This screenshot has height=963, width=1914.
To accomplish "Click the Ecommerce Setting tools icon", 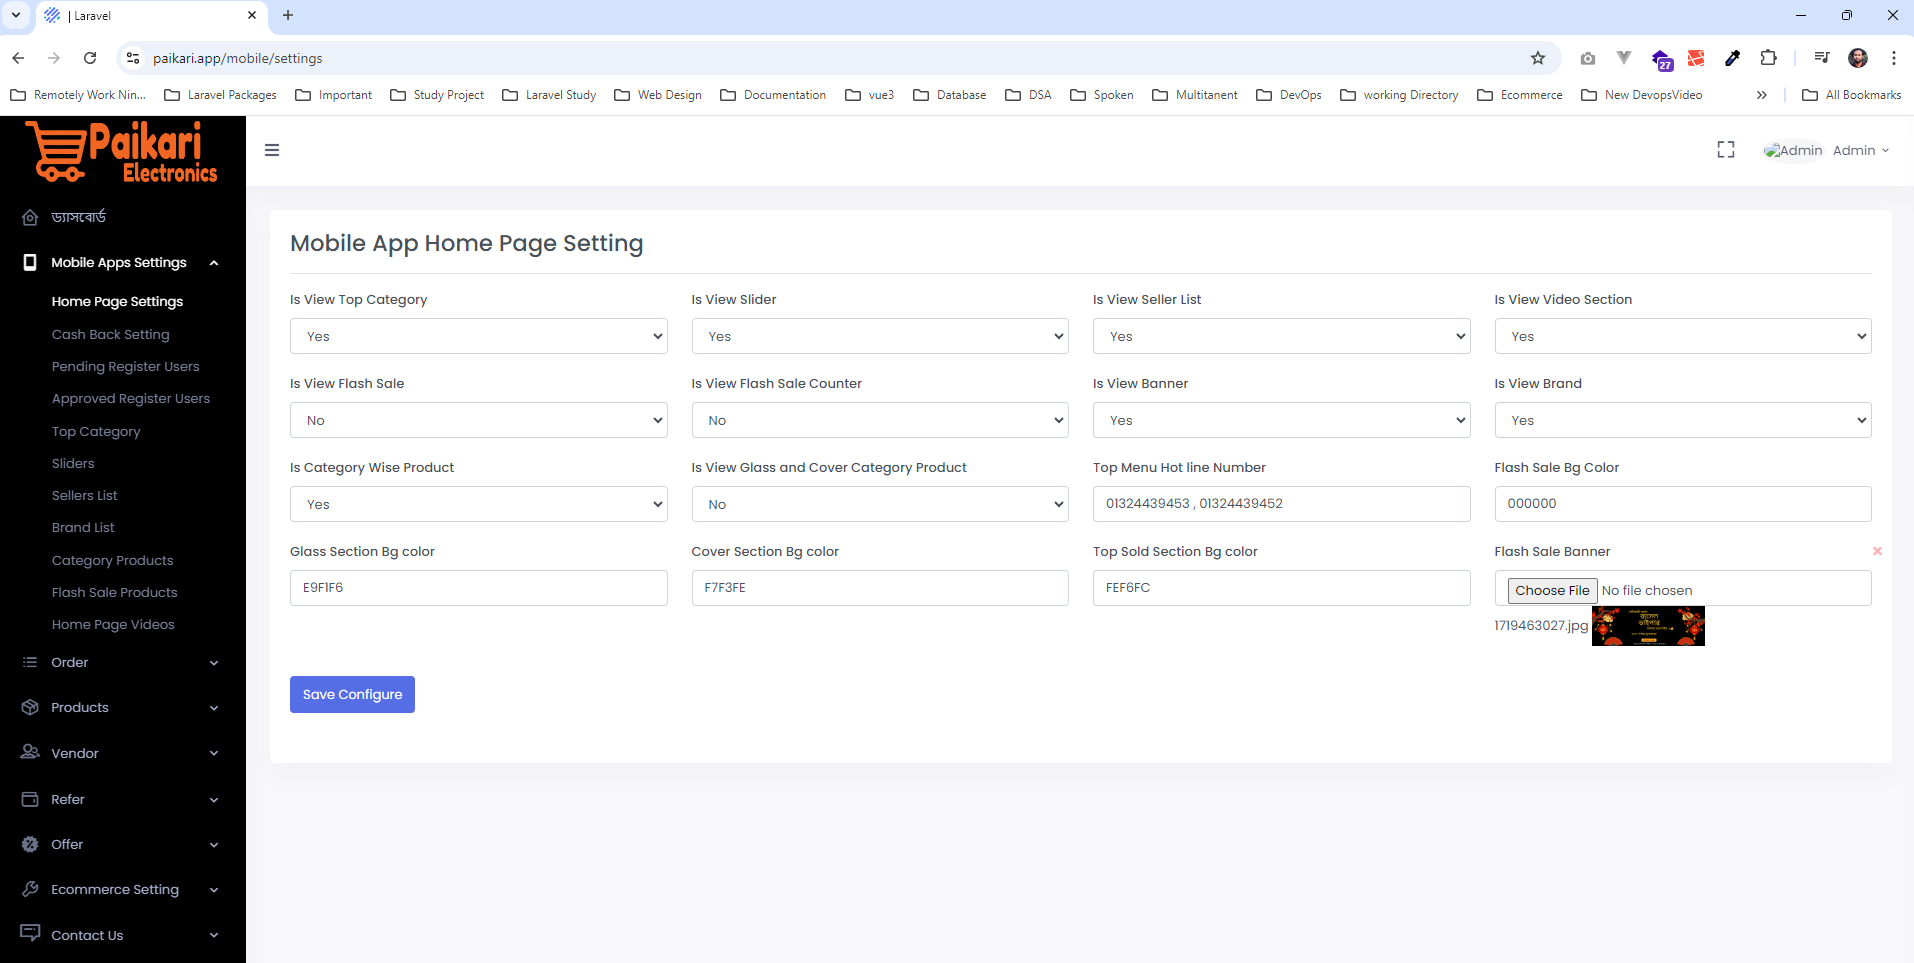I will (x=30, y=889).
